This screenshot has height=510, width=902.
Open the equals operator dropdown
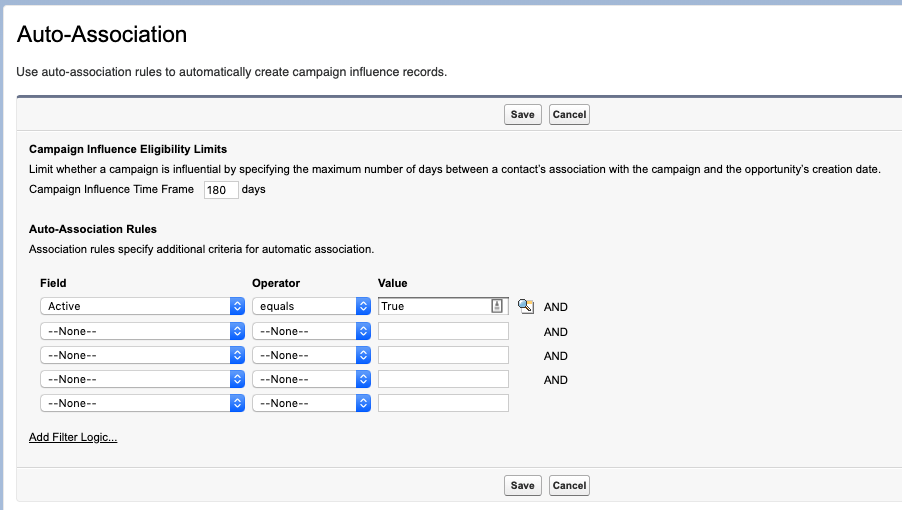tap(311, 306)
